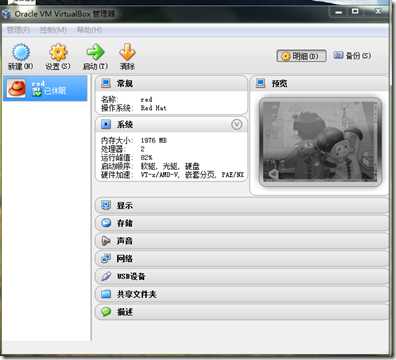The width and height of the screenshot is (396, 360).
Task: Open the 控制(M) menu
Action: [x=53, y=30]
